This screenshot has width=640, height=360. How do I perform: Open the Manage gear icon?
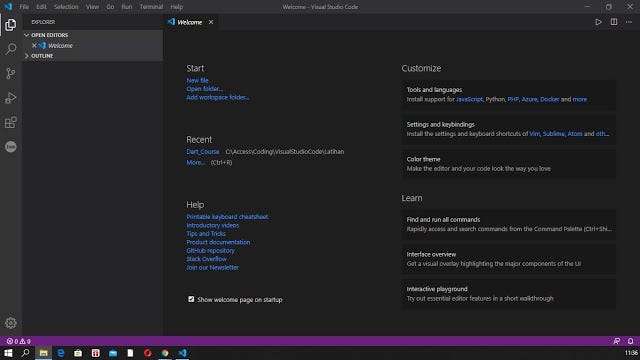pyautogui.click(x=11, y=323)
